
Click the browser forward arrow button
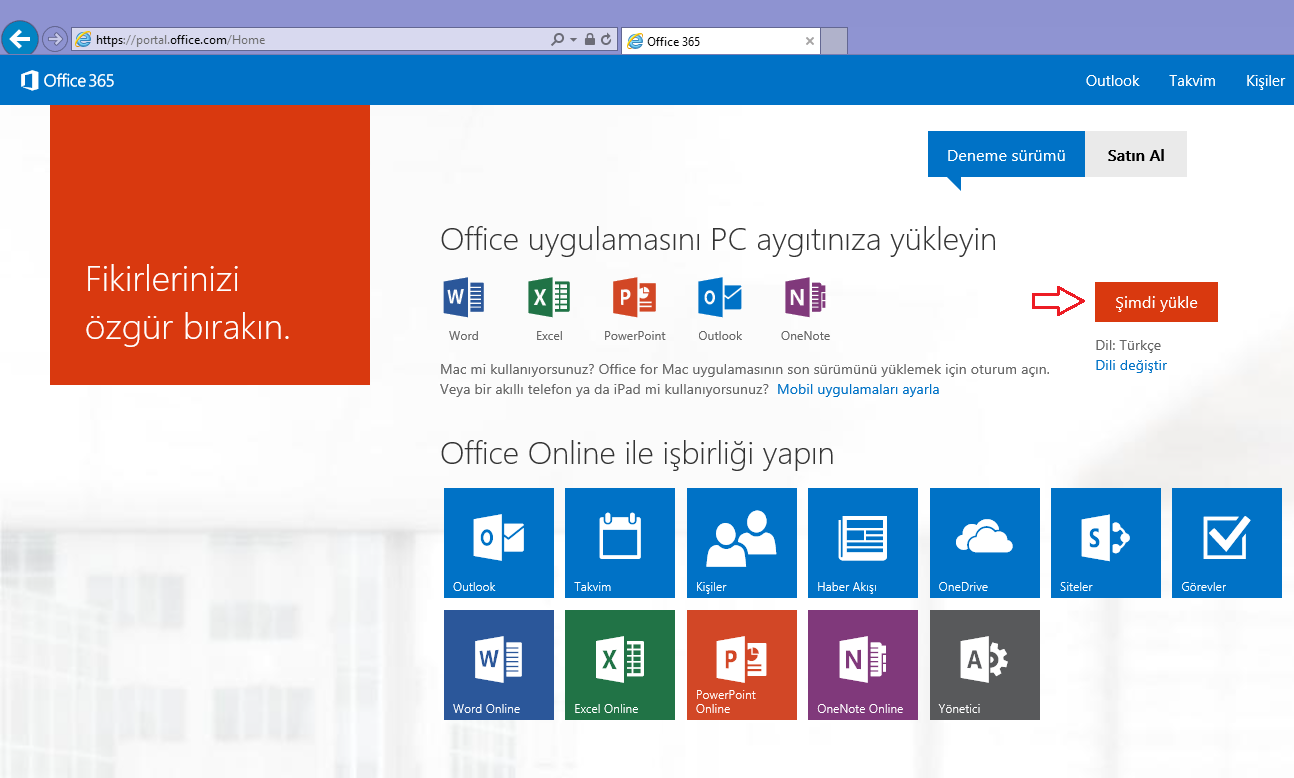[x=54, y=40]
